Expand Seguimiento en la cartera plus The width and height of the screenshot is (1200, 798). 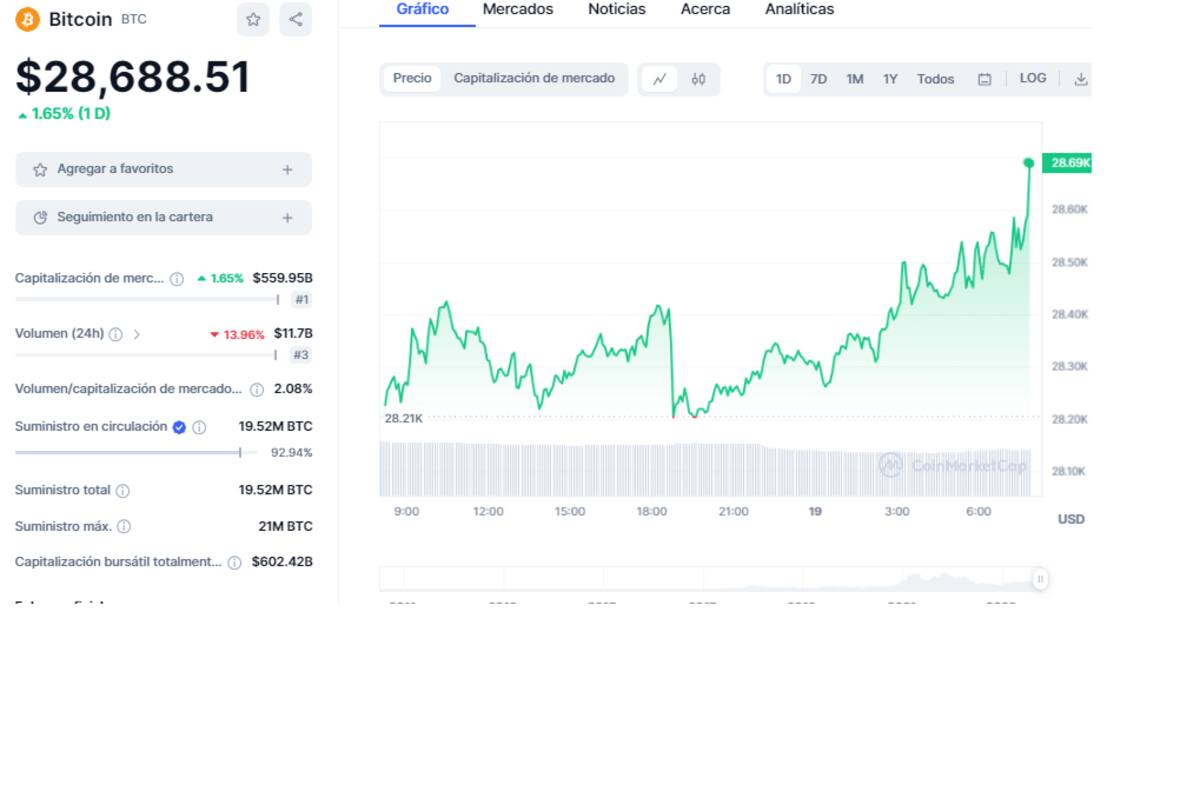pos(287,218)
